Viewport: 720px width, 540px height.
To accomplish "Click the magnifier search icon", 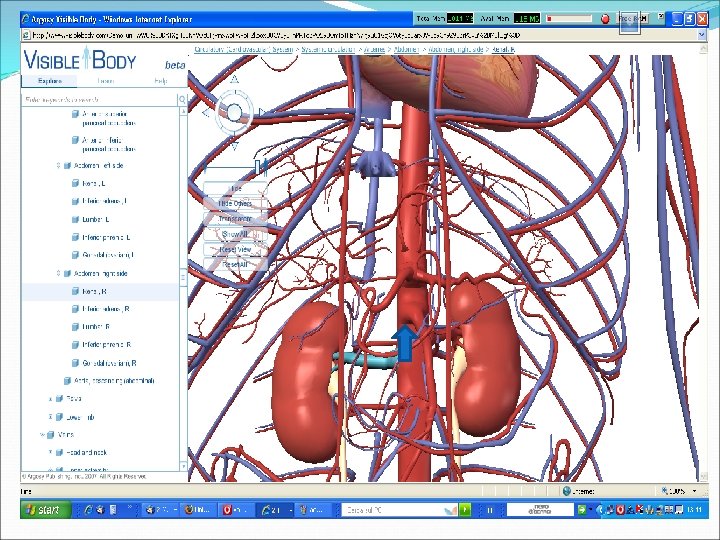I will [x=182, y=99].
